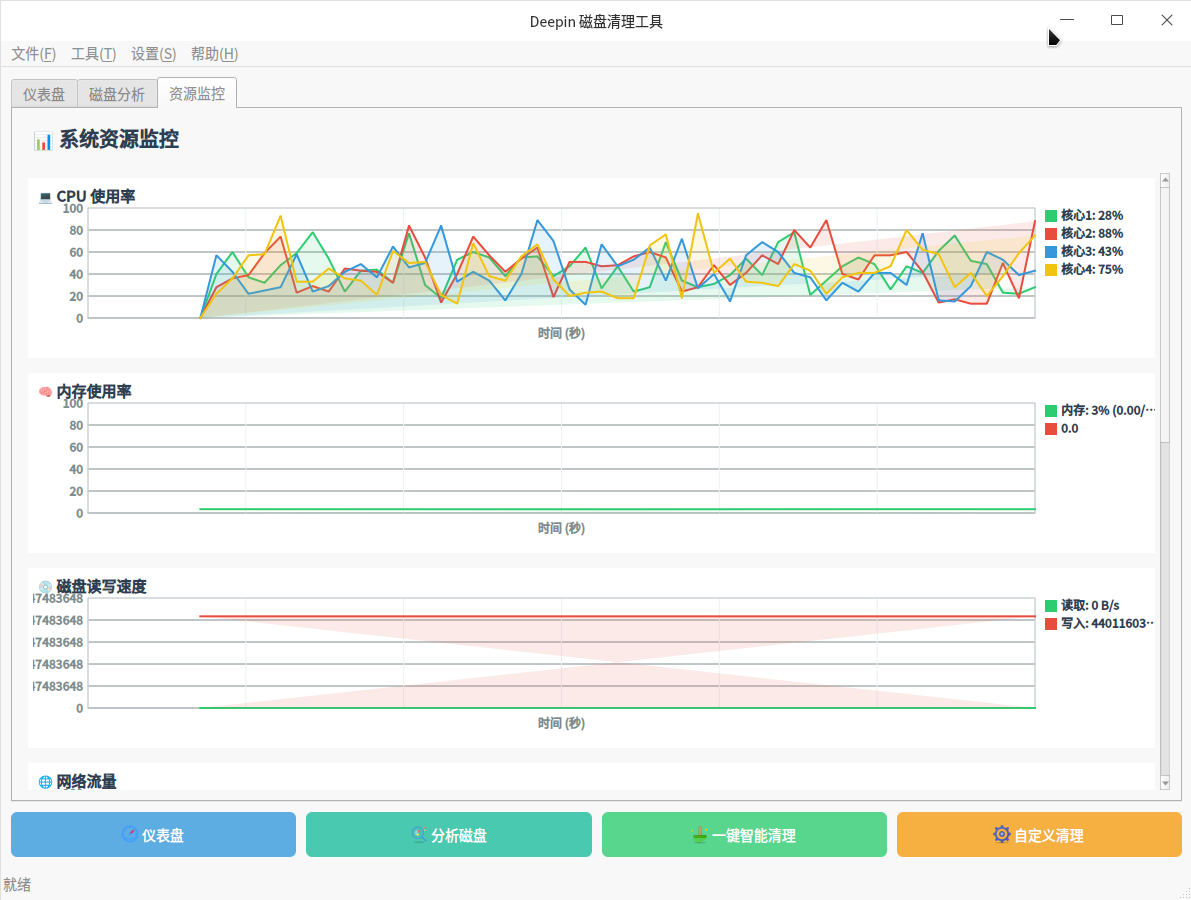Click the green 内存 legend swatch
The height and width of the screenshot is (900, 1191).
[x=1051, y=411]
